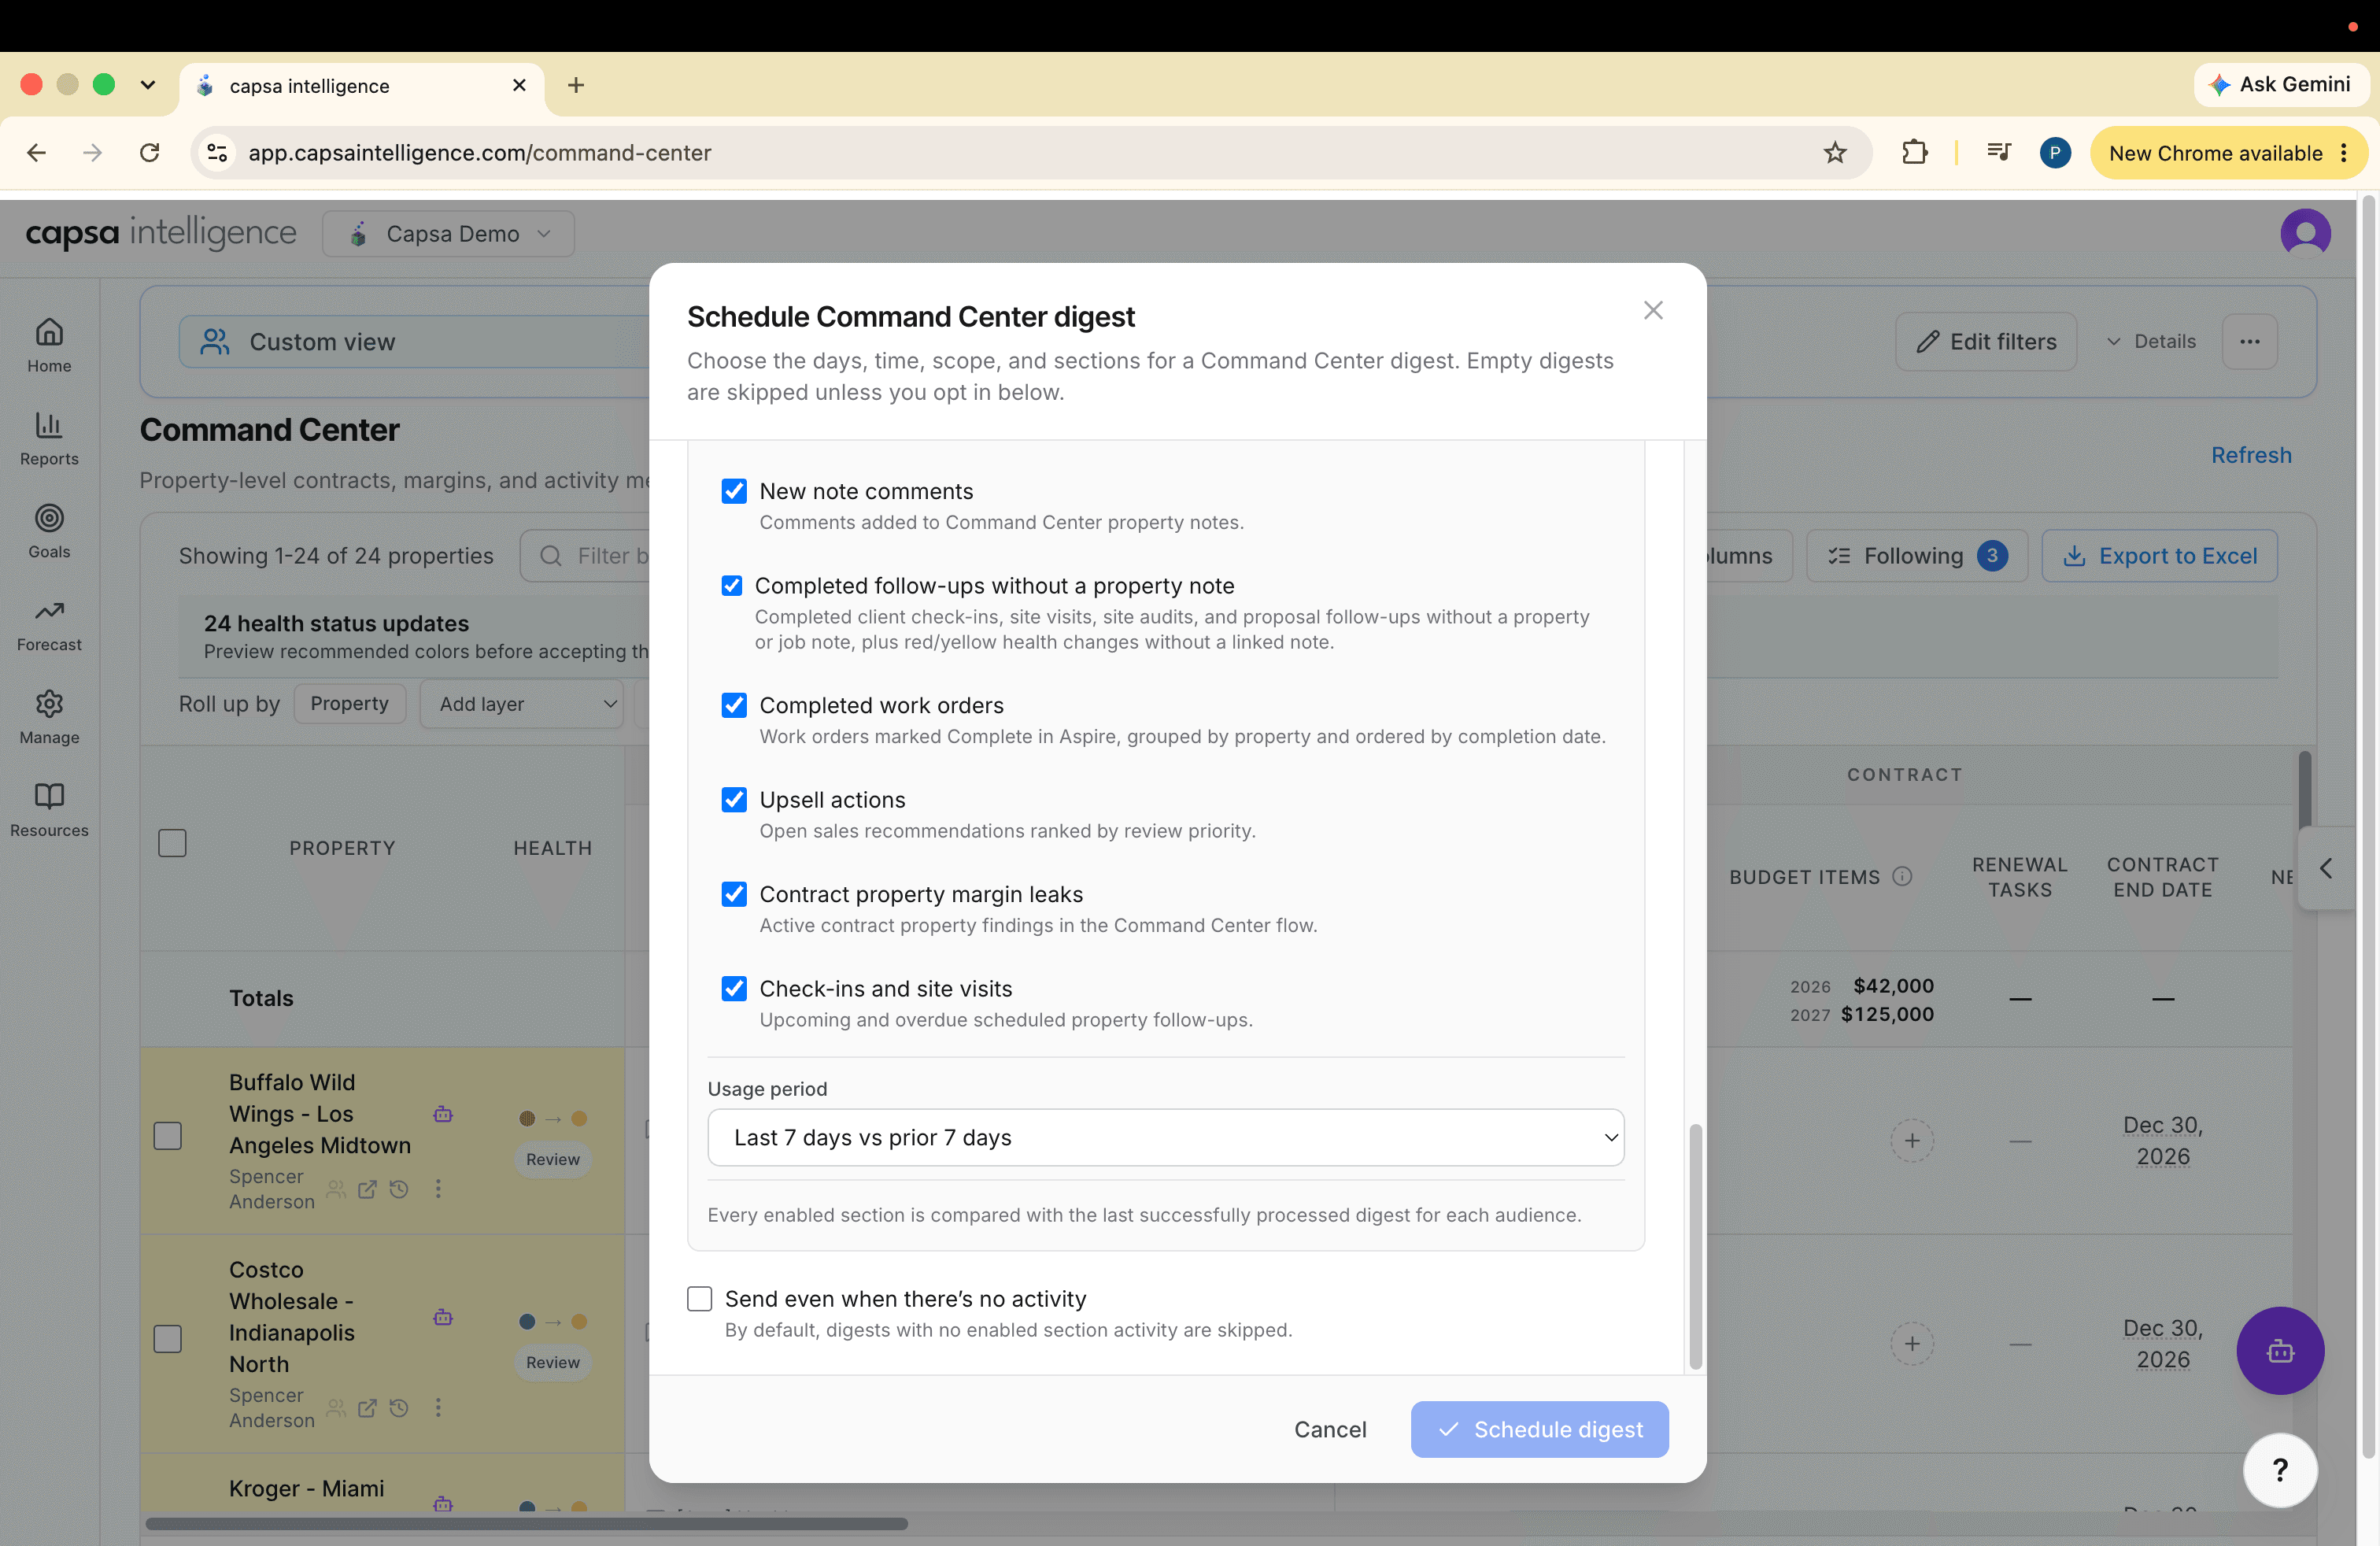Uncheck Check-ins and site visits
The image size is (2380, 1546).
point(734,989)
